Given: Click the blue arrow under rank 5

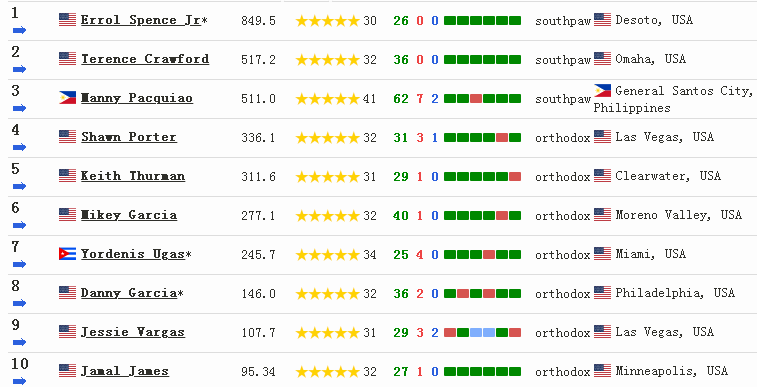Looking at the screenshot, I should tap(19, 186).
